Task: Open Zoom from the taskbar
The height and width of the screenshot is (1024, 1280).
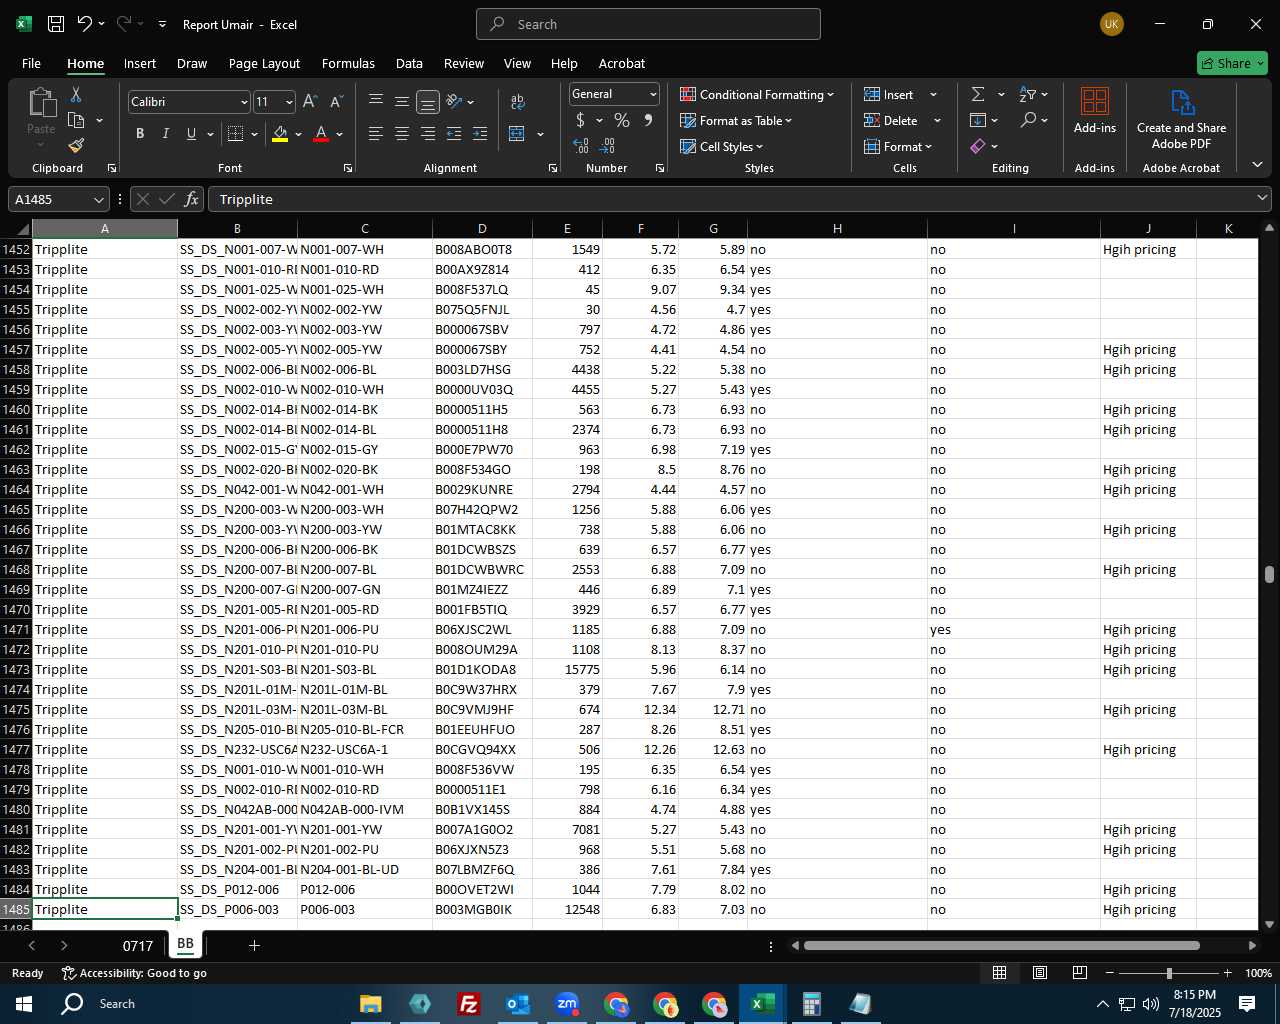Action: (567, 1003)
